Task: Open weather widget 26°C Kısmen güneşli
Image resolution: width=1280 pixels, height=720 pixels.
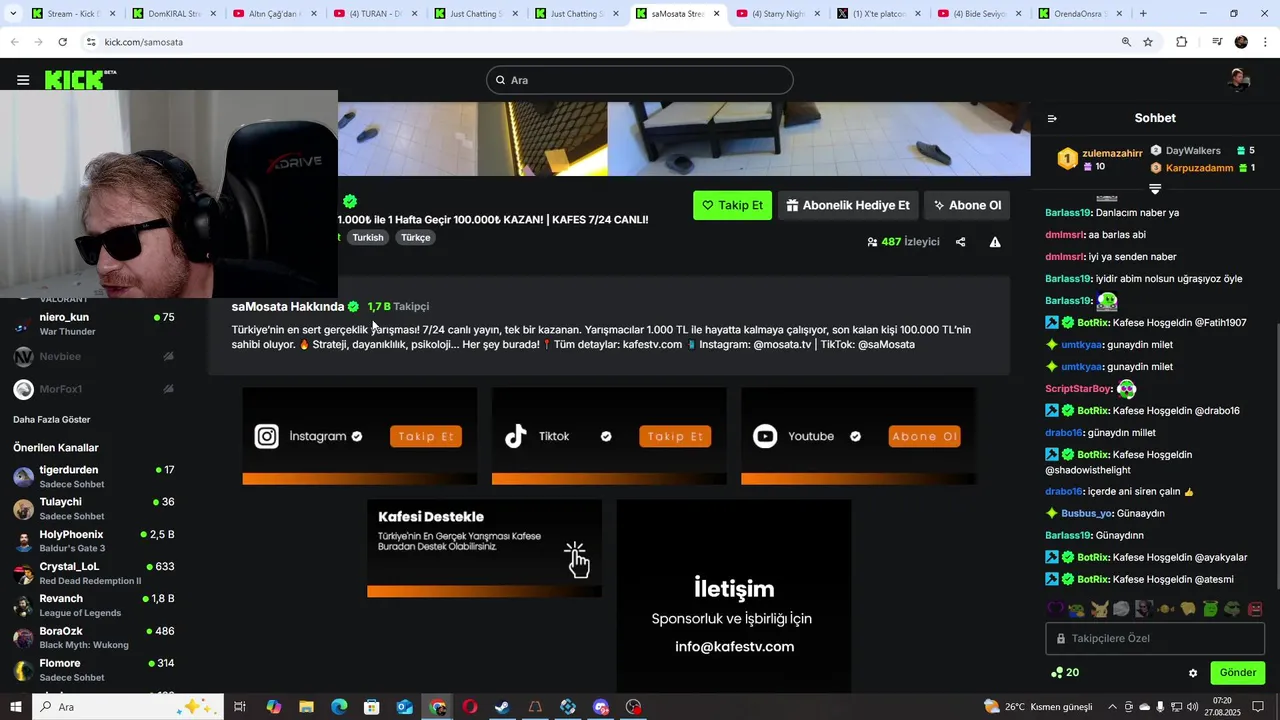Action: pyautogui.click(x=1038, y=707)
